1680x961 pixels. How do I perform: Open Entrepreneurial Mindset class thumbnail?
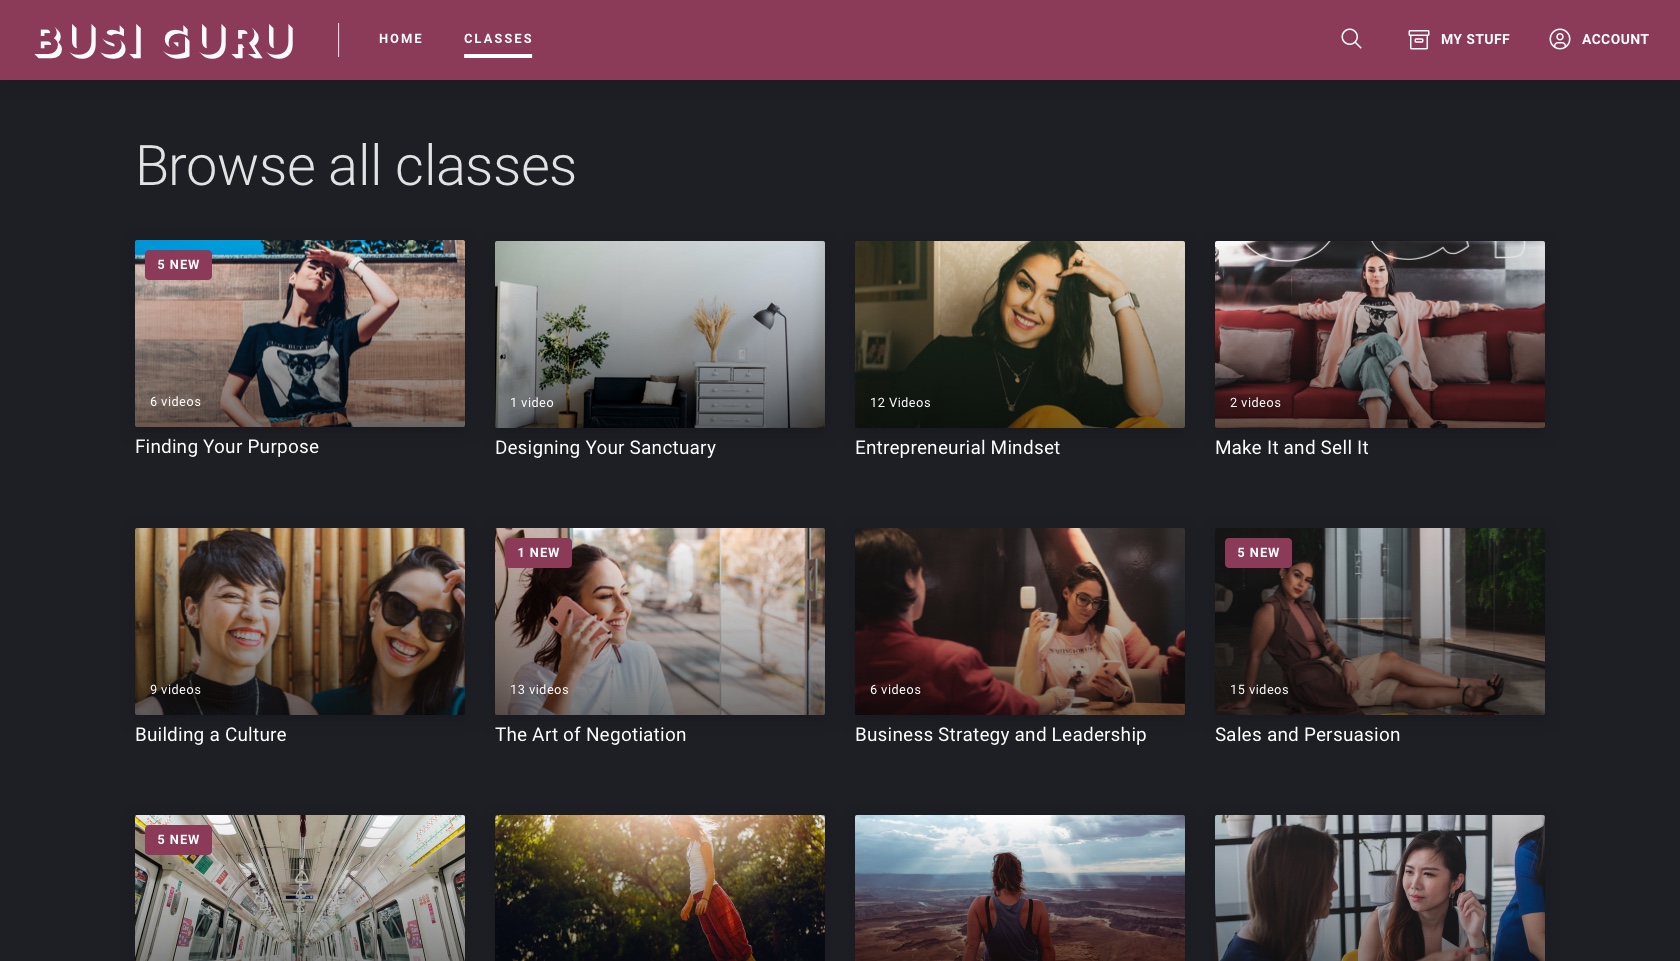(1020, 334)
